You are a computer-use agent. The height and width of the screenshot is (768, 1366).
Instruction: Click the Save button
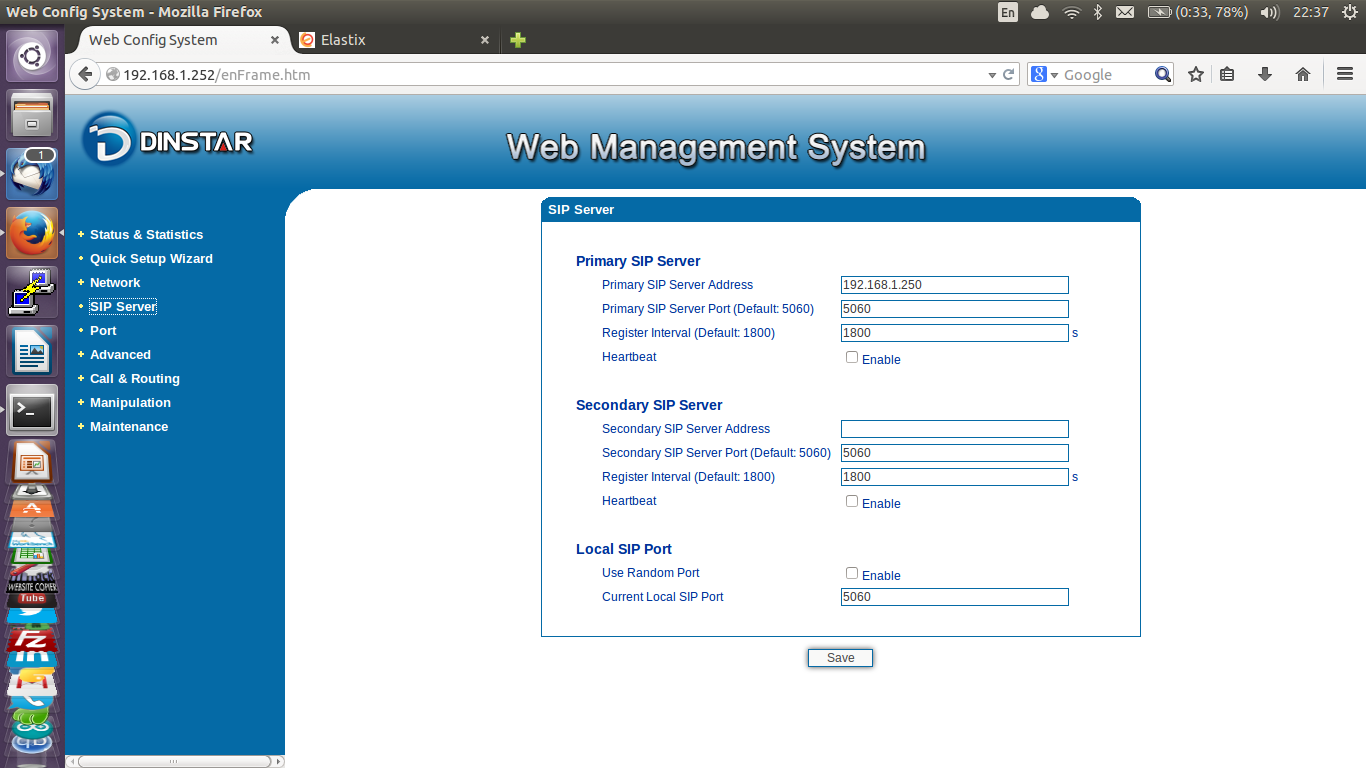pos(841,658)
